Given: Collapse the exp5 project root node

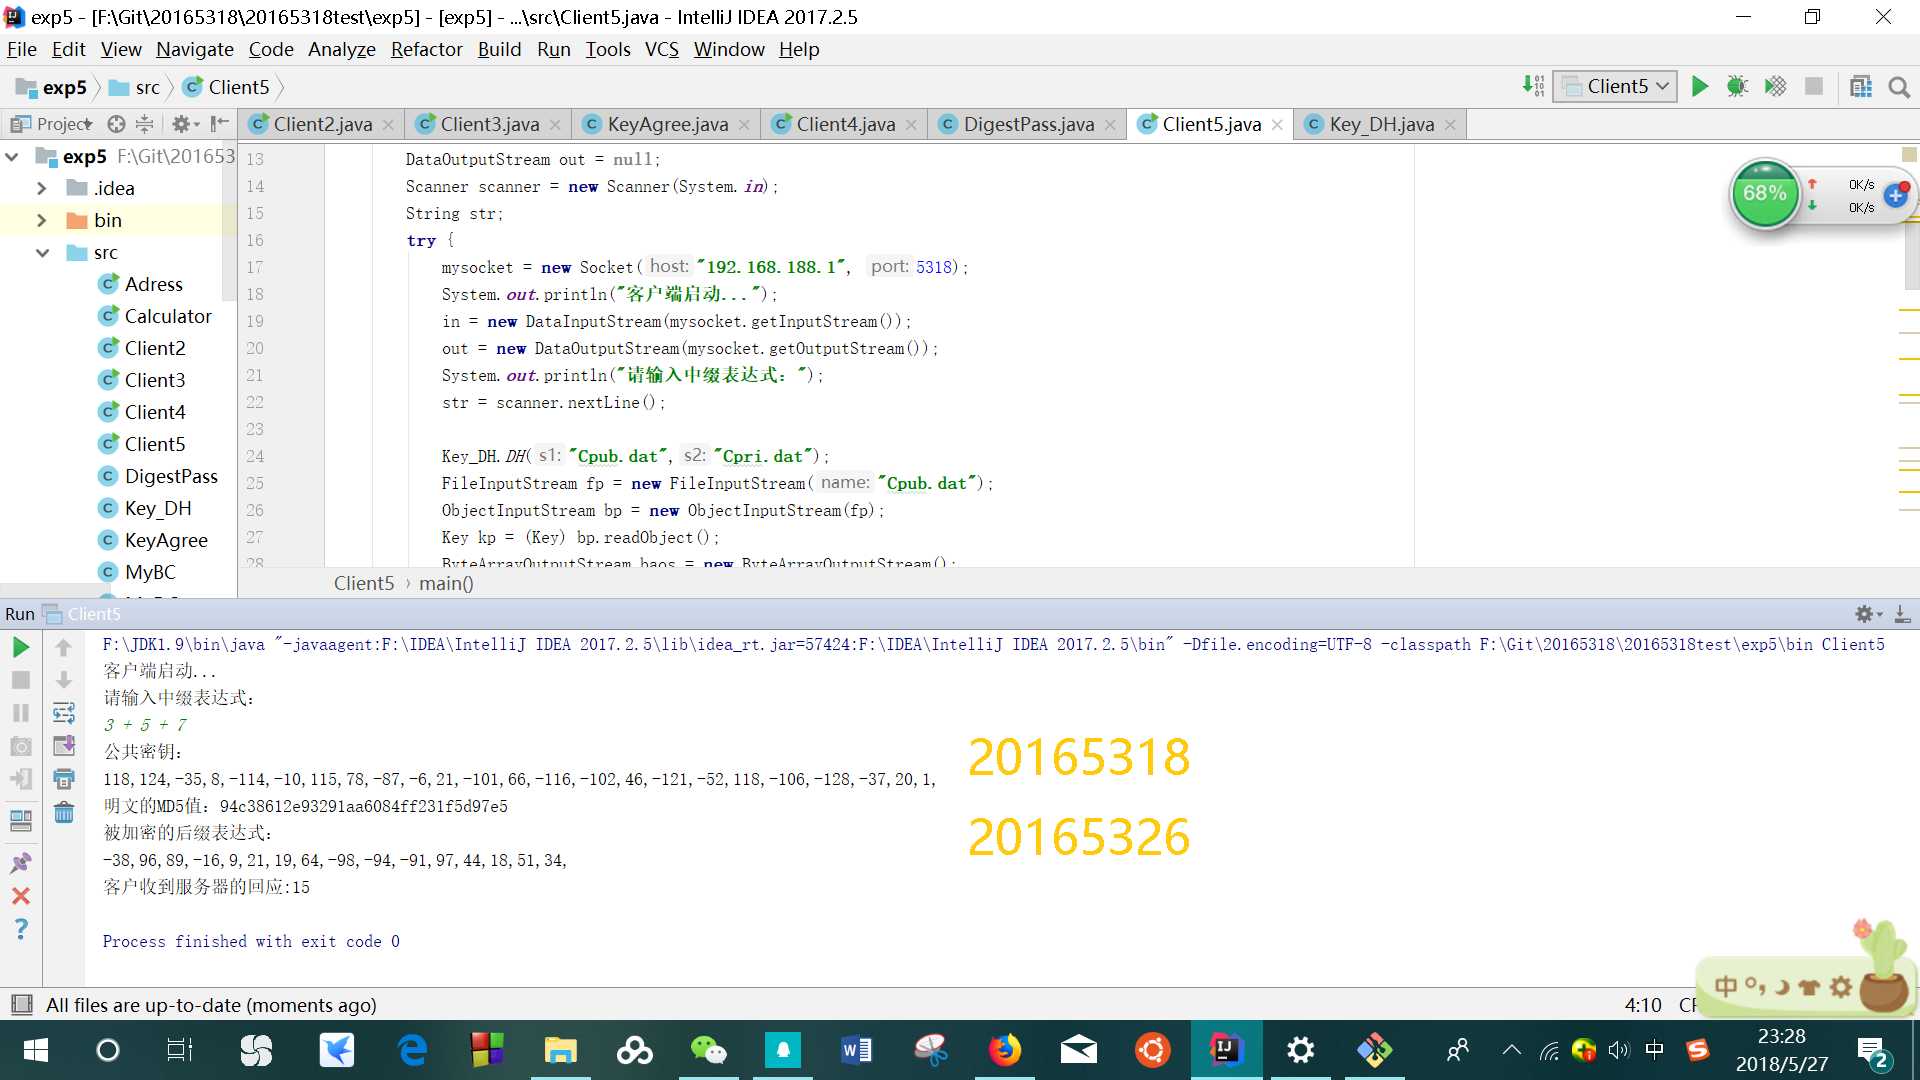Looking at the screenshot, I should 12,157.
